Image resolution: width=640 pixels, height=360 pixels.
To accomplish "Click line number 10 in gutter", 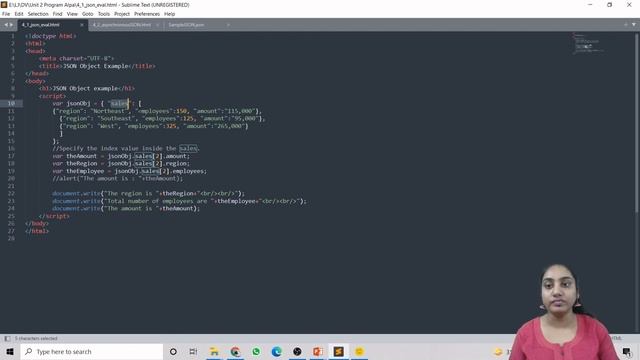I will click(x=11, y=103).
